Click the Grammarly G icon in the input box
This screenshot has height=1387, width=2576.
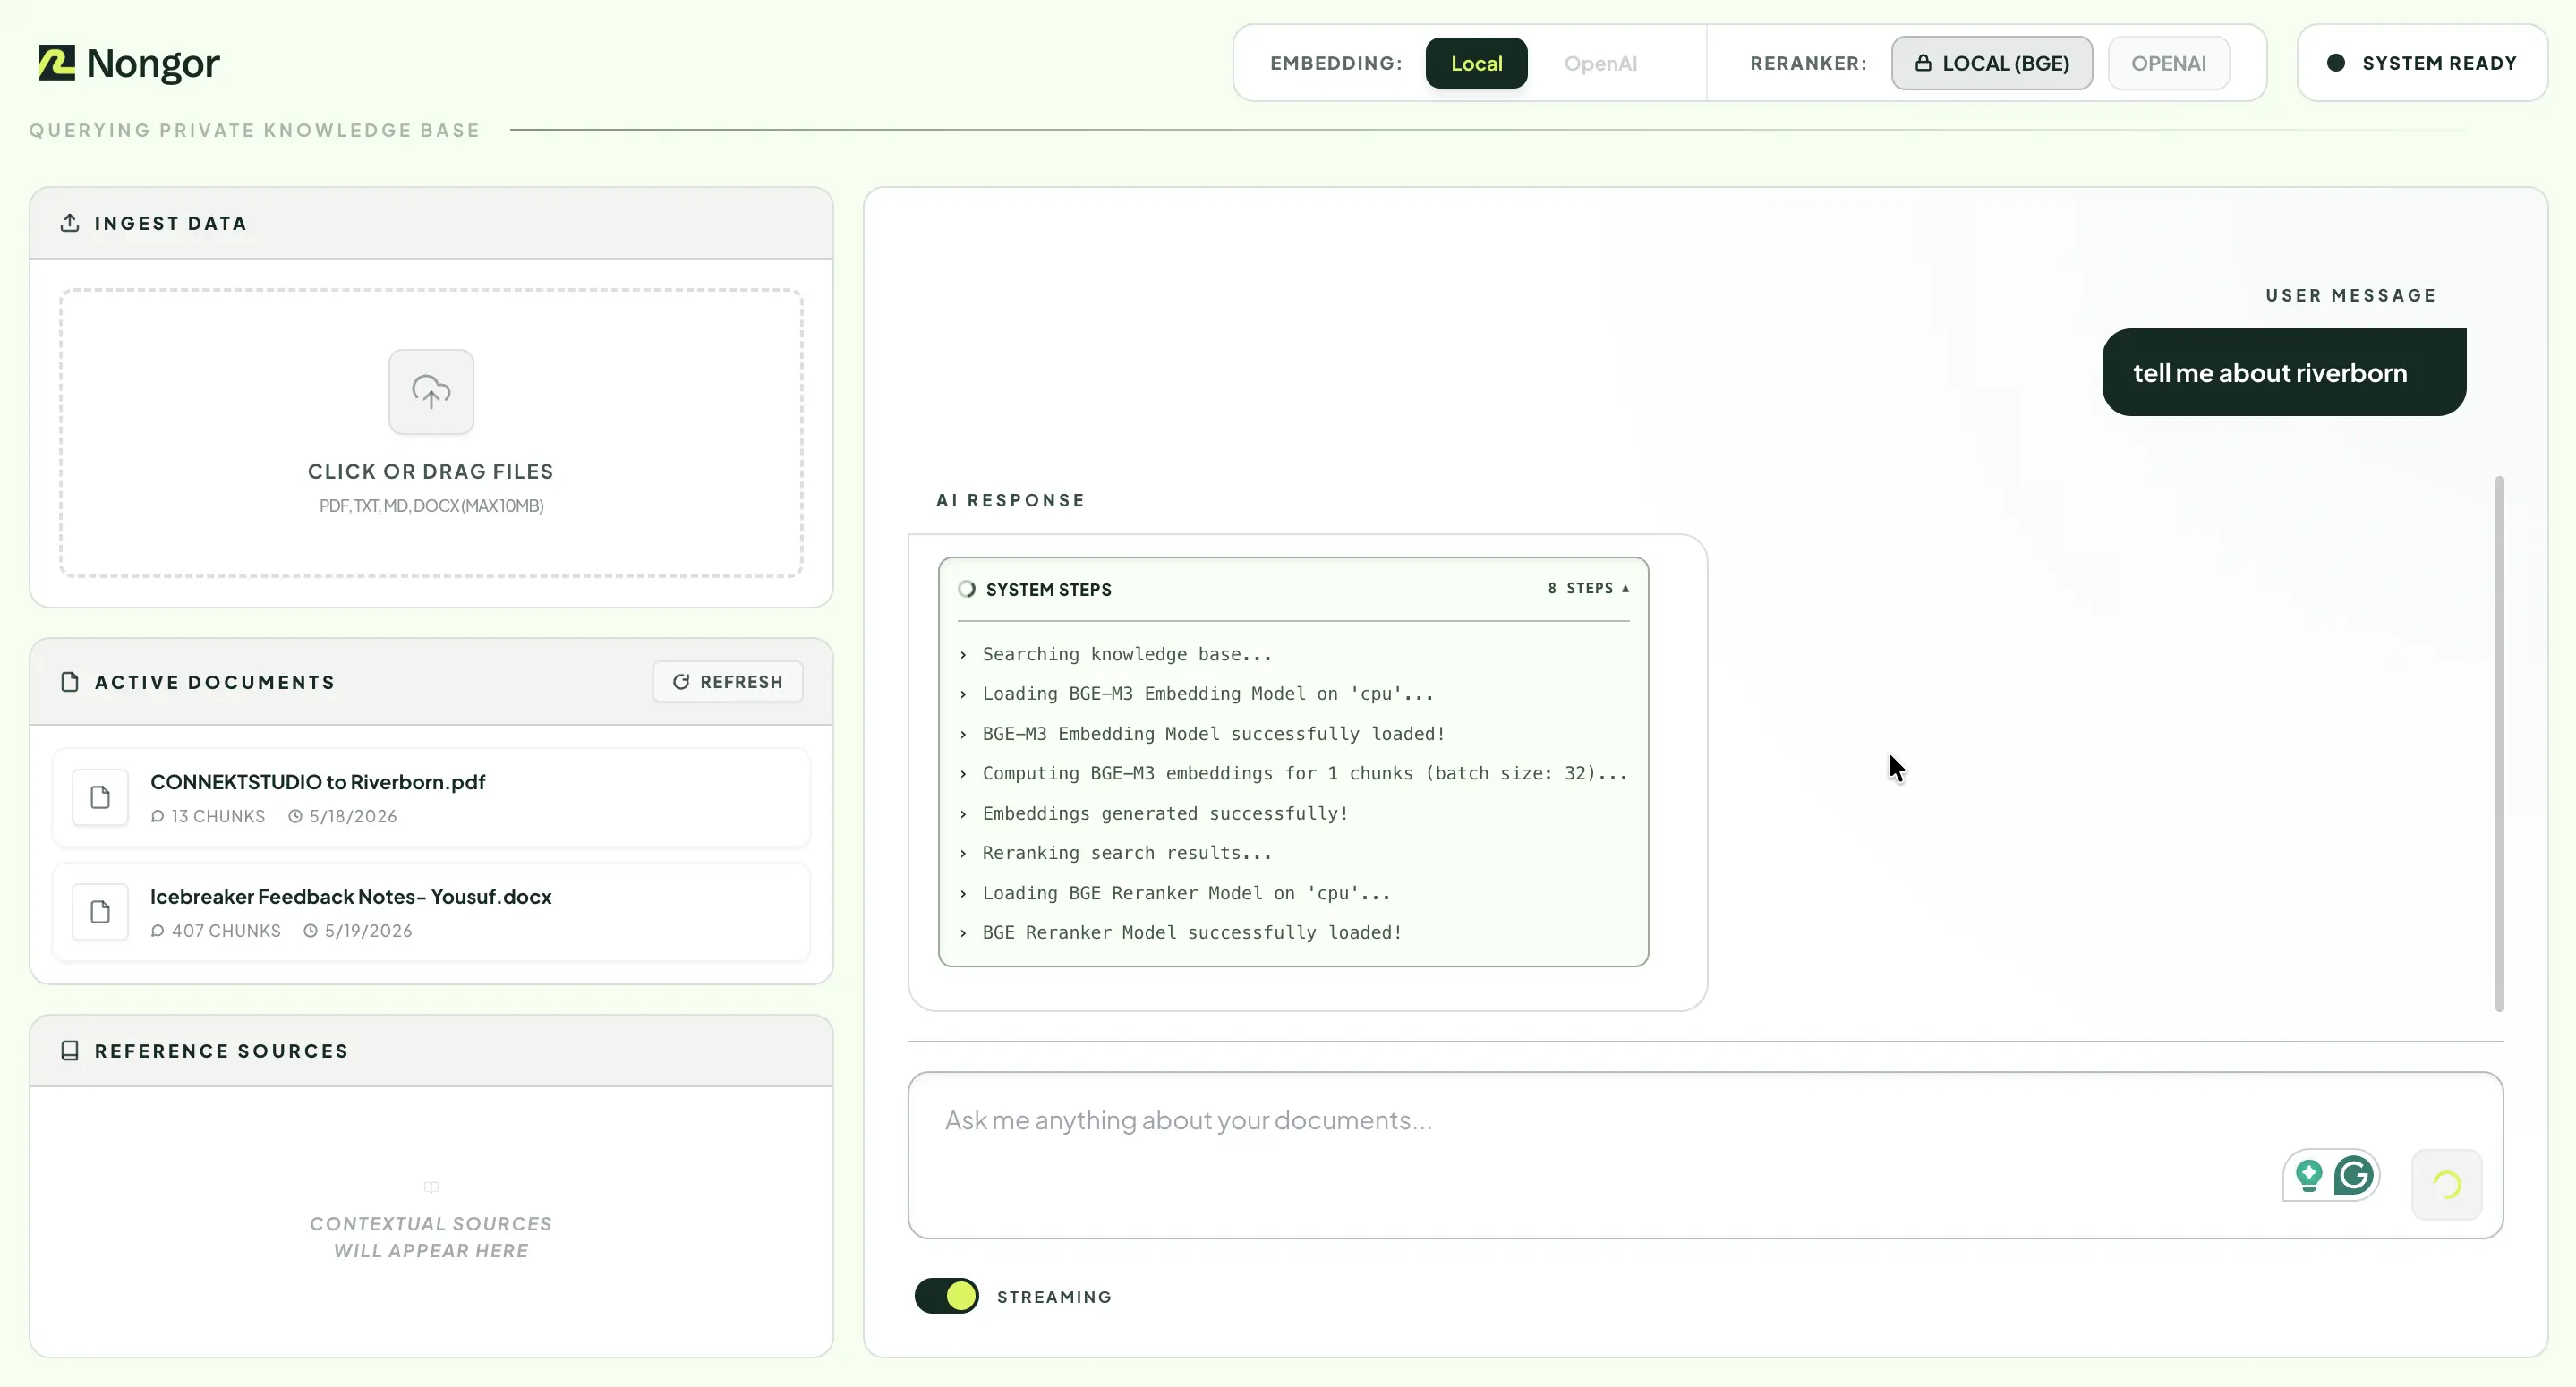[x=2354, y=1175]
